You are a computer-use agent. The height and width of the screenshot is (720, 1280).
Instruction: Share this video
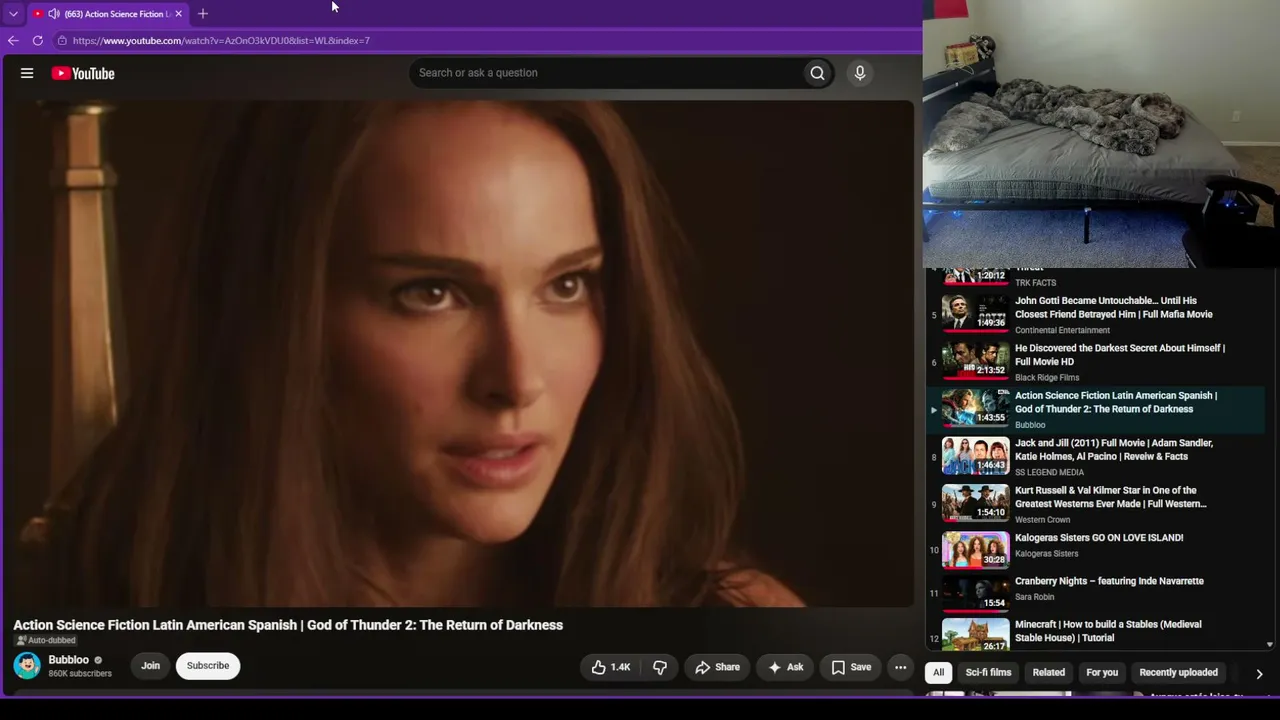point(717,667)
